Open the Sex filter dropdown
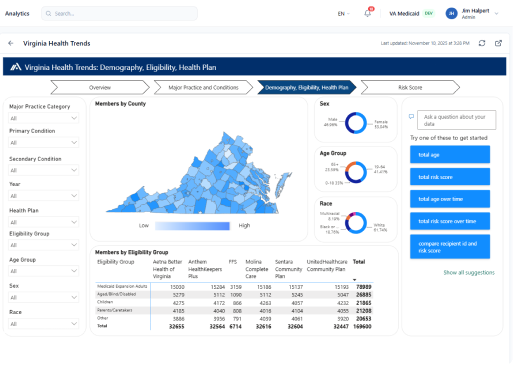Viewport: 513px width, 366px height. [43, 297]
